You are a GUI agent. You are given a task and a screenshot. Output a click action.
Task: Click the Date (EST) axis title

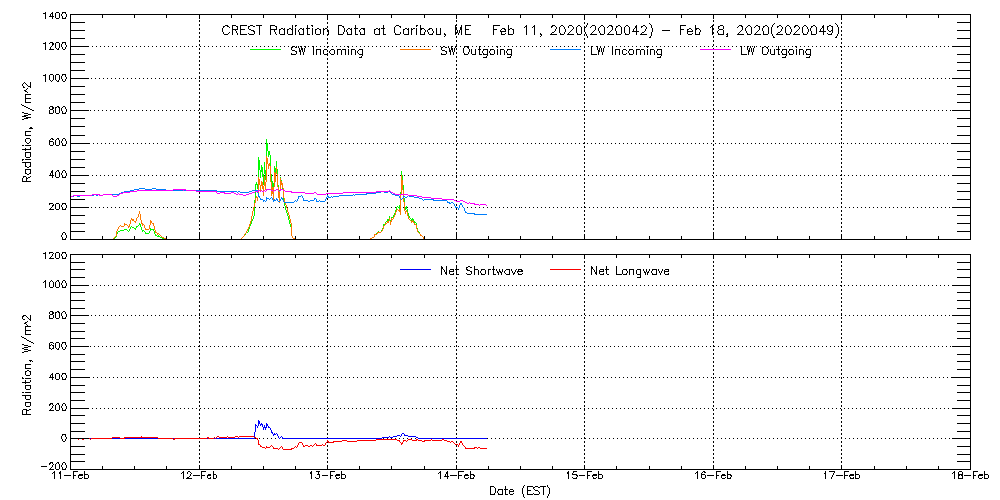(520, 492)
